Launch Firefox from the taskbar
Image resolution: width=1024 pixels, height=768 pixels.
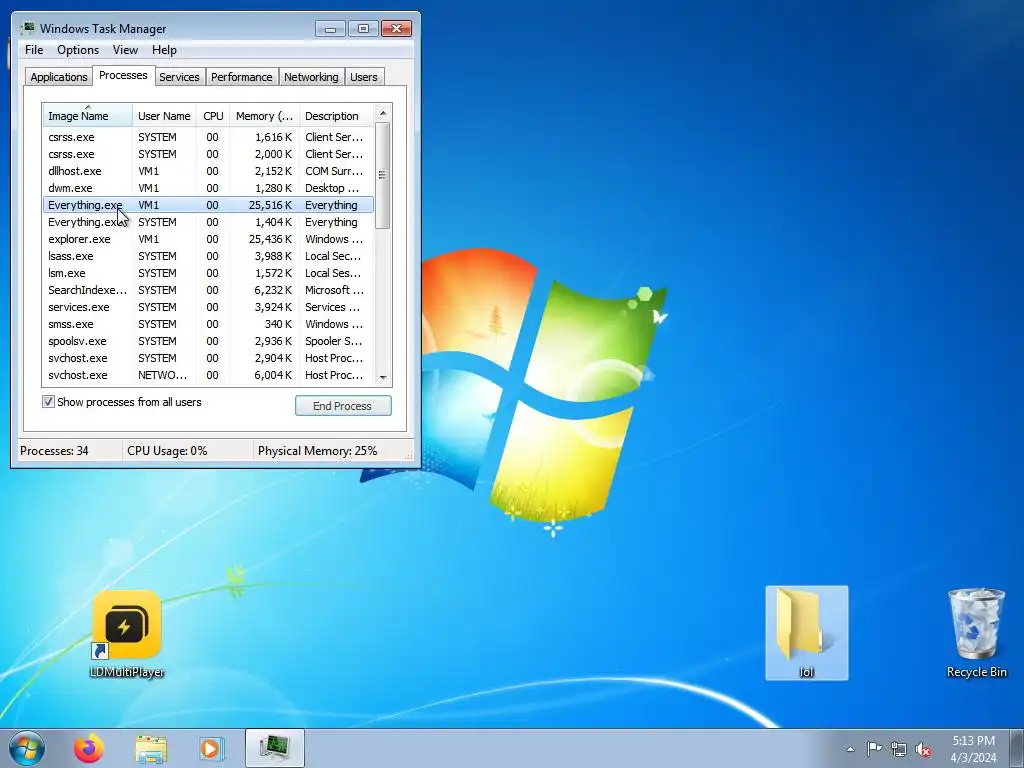[x=89, y=748]
